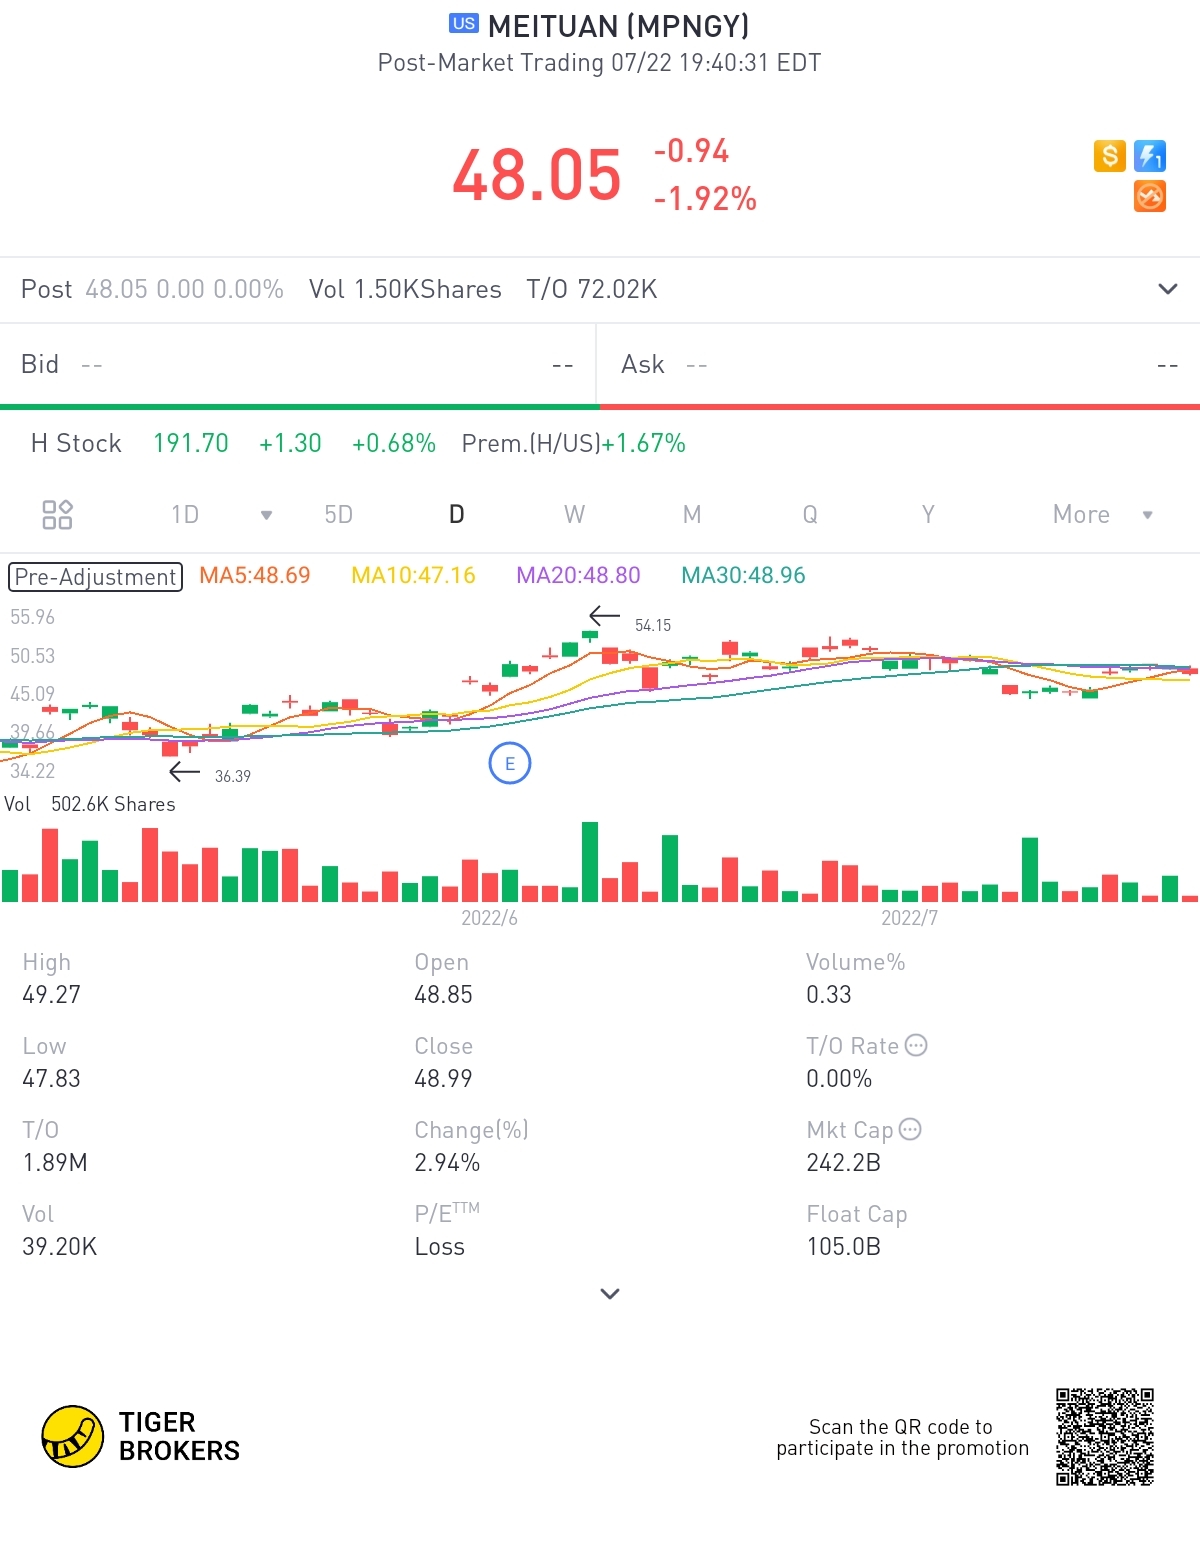Tap the Change(%) value 2.94%
Image resolution: width=1200 pixels, height=1552 pixels.
(447, 1162)
